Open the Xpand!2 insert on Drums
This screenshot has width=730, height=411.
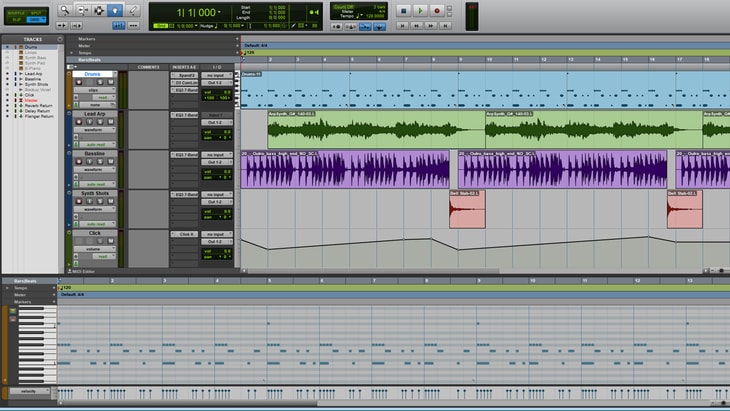coord(184,75)
